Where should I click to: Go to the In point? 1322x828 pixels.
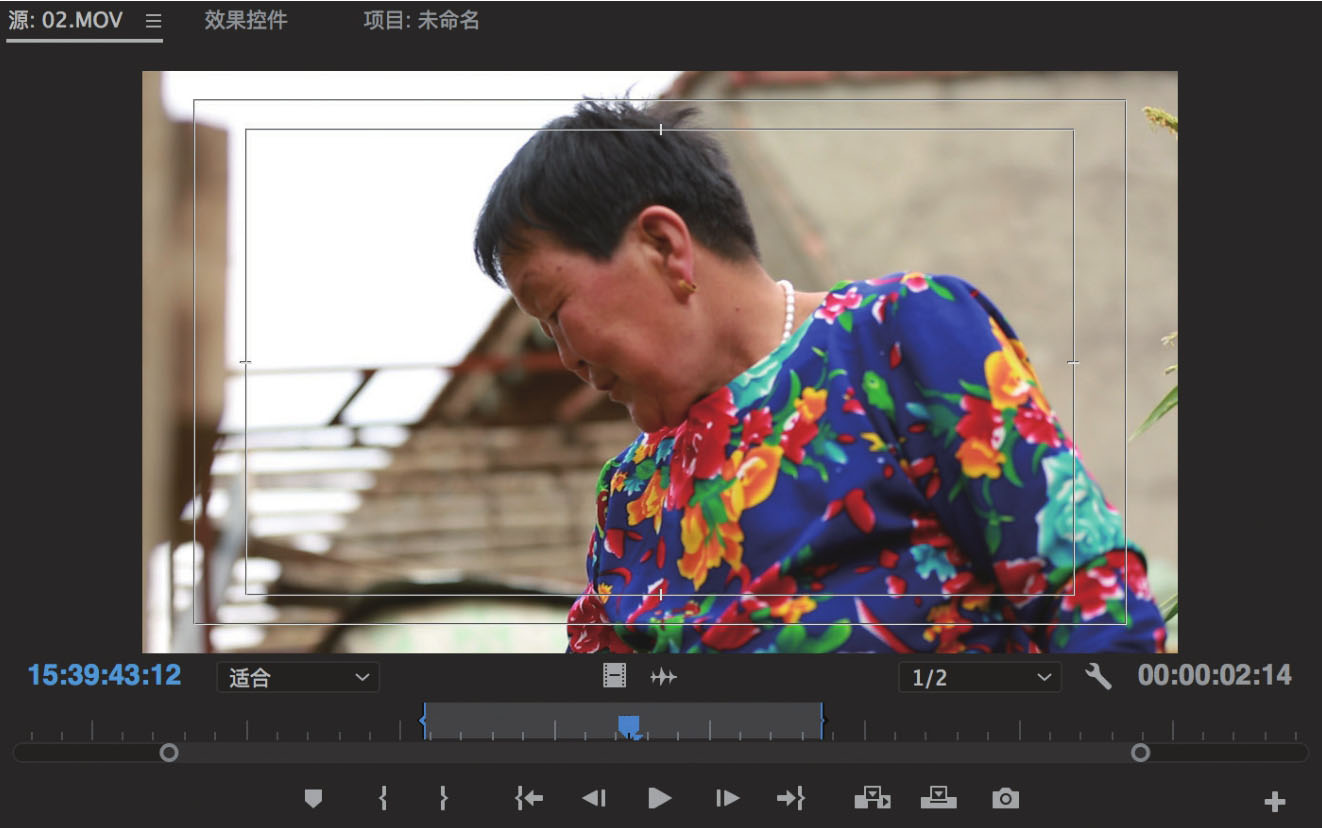pyautogui.click(x=529, y=798)
